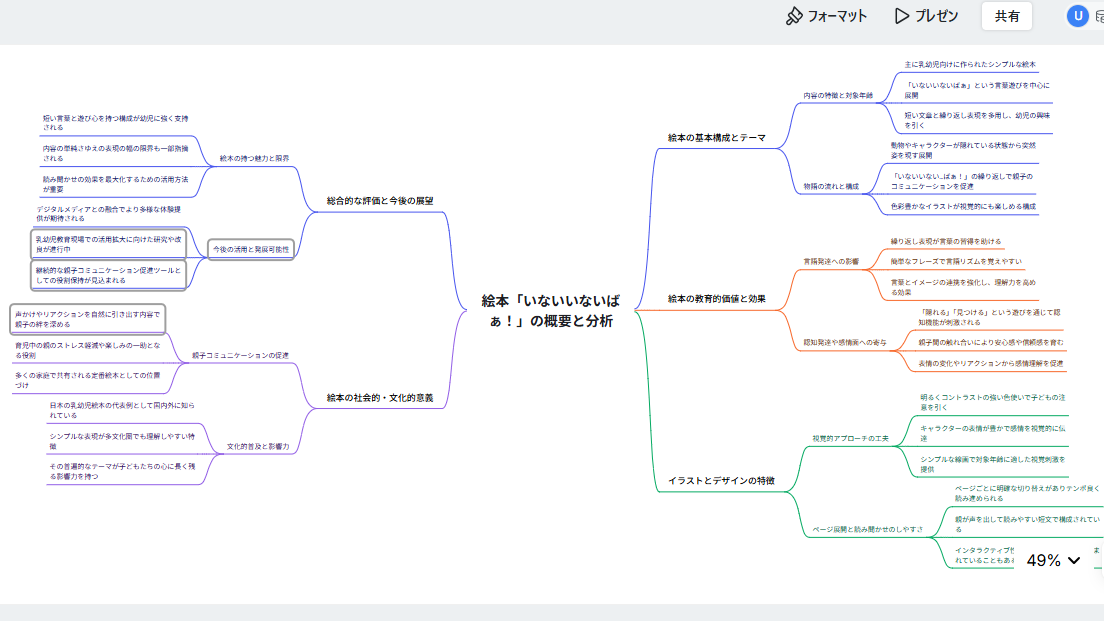
Task: Click the partially visible icon beside the avatar
Action: [x=1099, y=16]
